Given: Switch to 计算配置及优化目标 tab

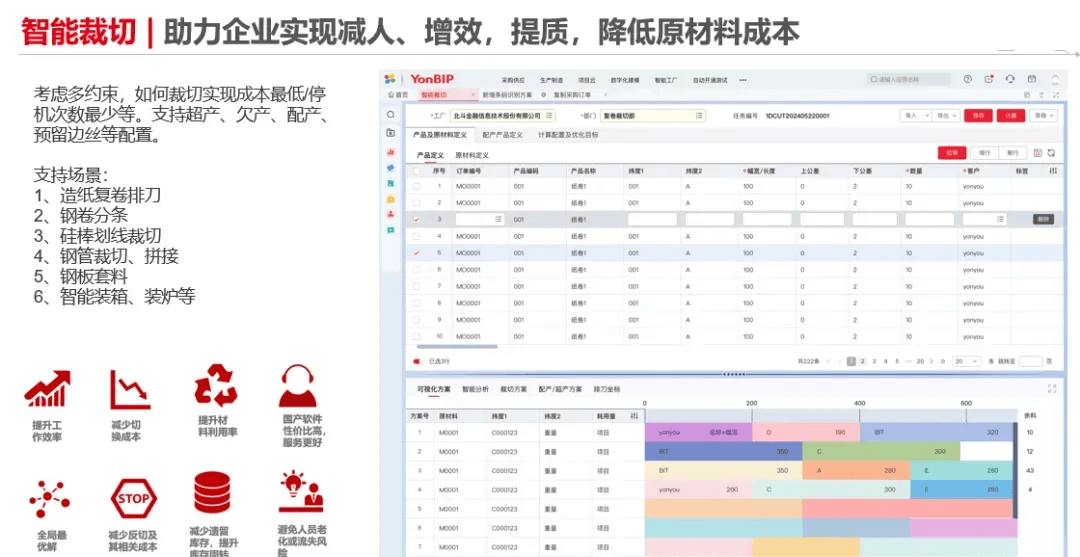Looking at the screenshot, I should click(x=568, y=135).
